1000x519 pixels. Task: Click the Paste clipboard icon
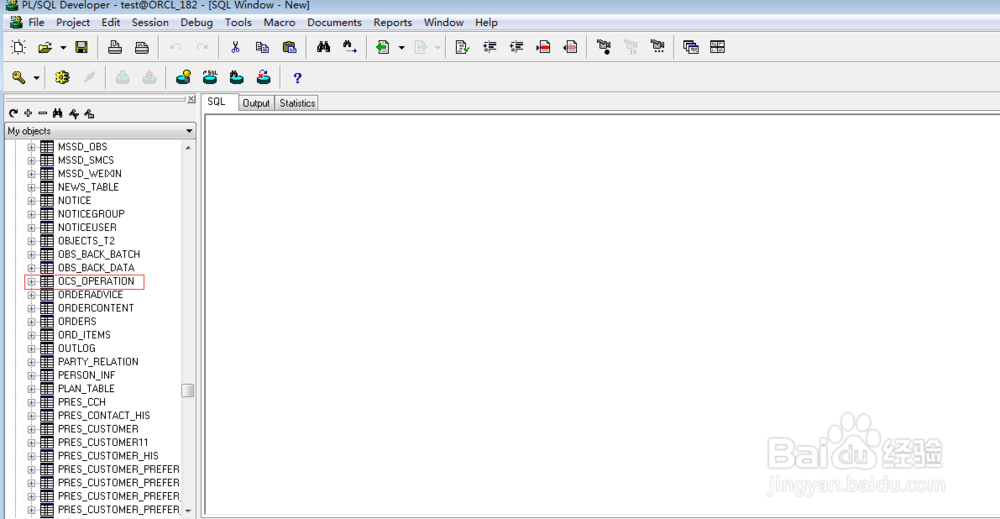pyautogui.click(x=289, y=47)
